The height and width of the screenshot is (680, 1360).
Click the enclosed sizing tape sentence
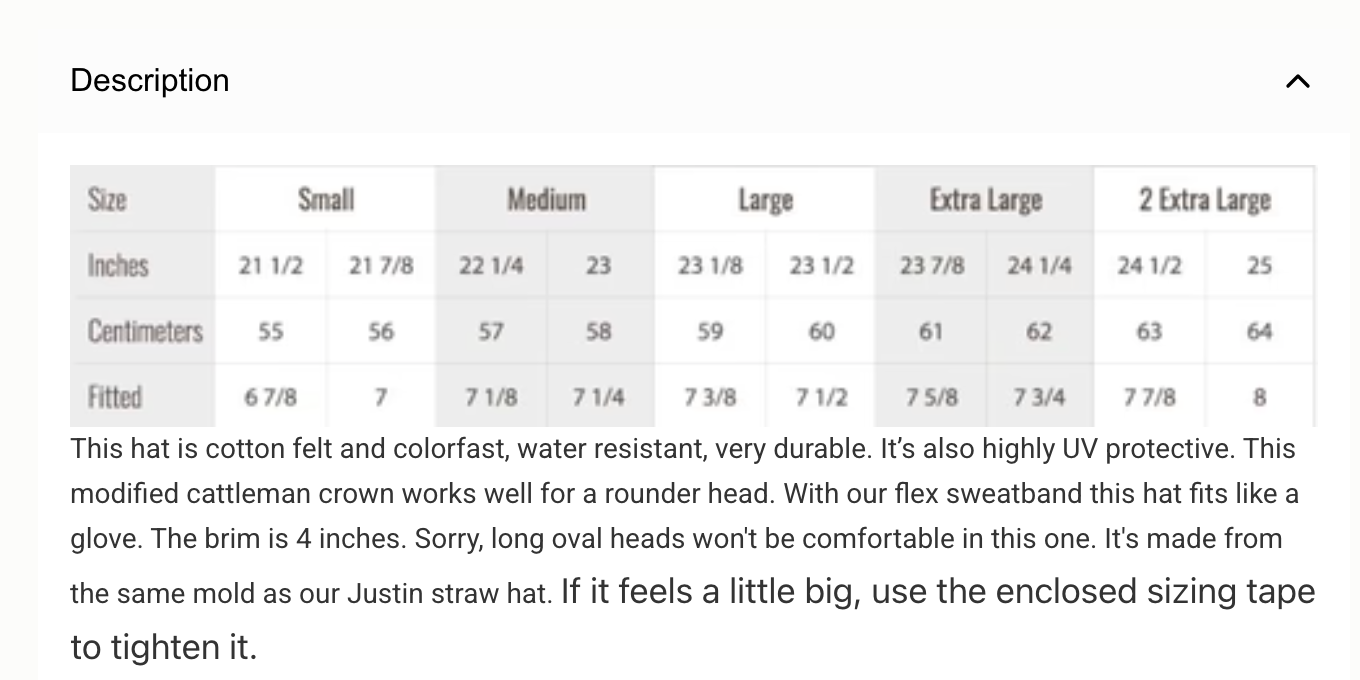click(937, 592)
